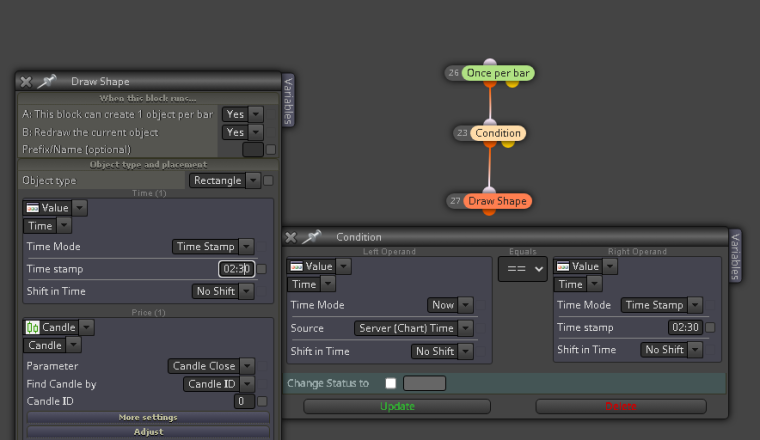The image size is (760, 440).
Task: Click the Change Status color field
Action: click(424, 383)
